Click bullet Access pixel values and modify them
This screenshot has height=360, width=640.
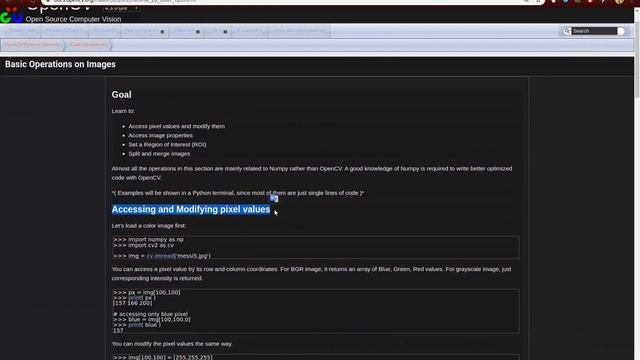[176, 126]
